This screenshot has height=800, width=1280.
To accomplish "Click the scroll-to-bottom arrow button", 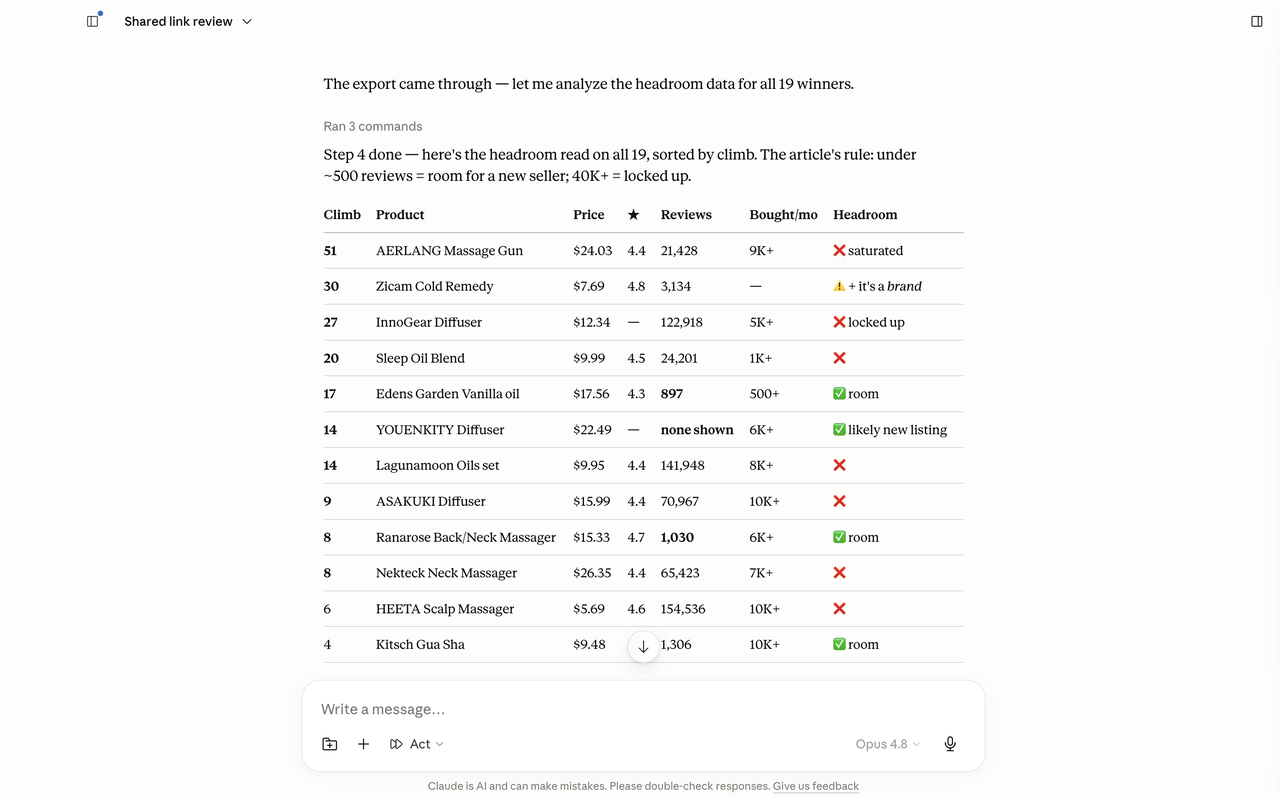I will pyautogui.click(x=643, y=647).
